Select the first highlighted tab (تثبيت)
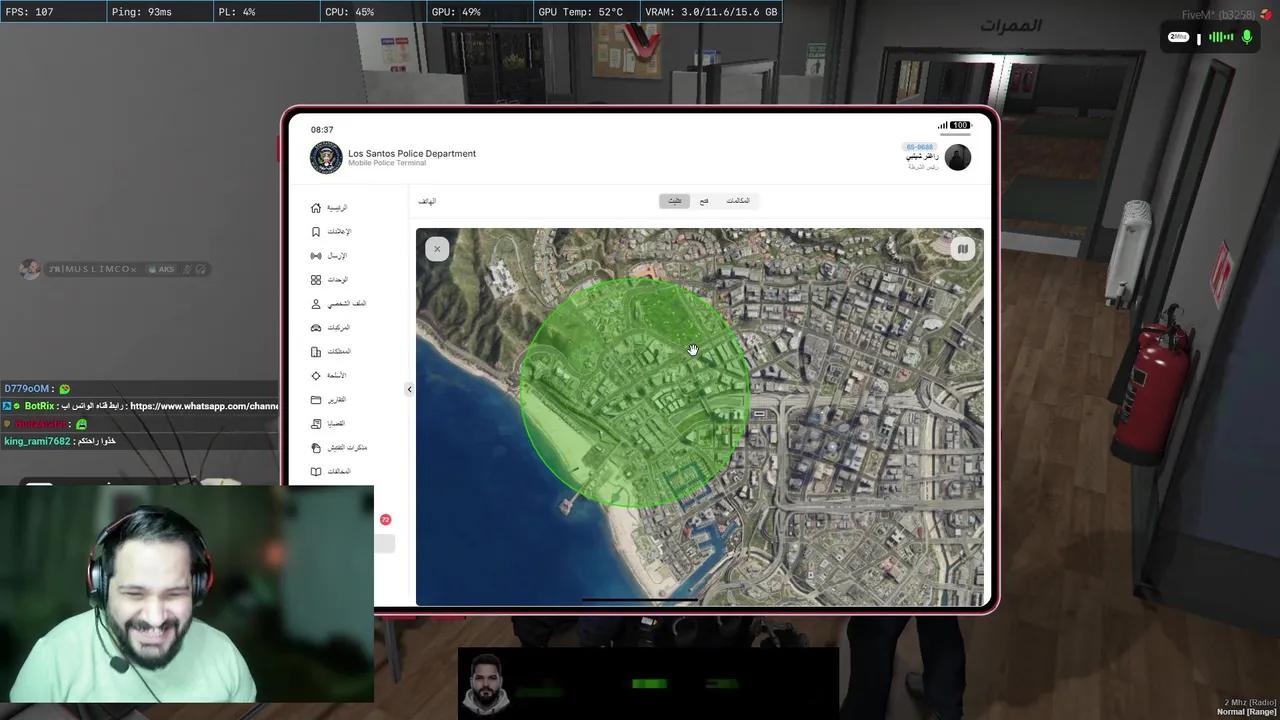This screenshot has width=1280, height=720. click(x=675, y=201)
